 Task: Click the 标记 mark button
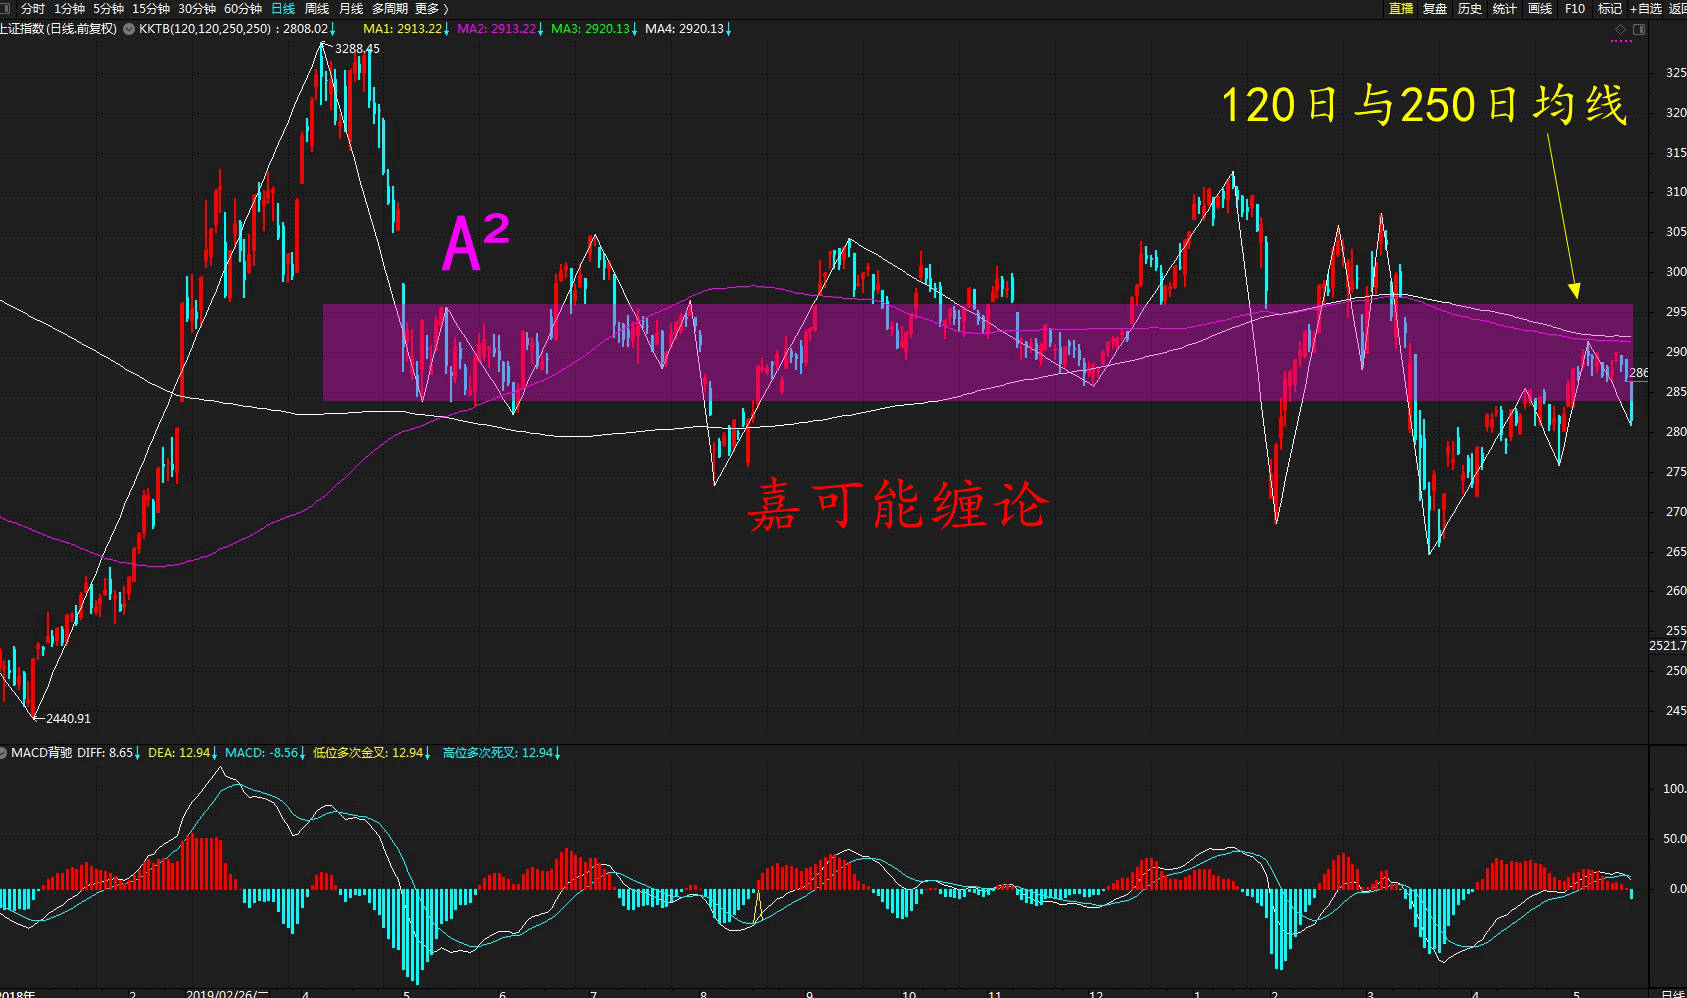pyautogui.click(x=1609, y=8)
